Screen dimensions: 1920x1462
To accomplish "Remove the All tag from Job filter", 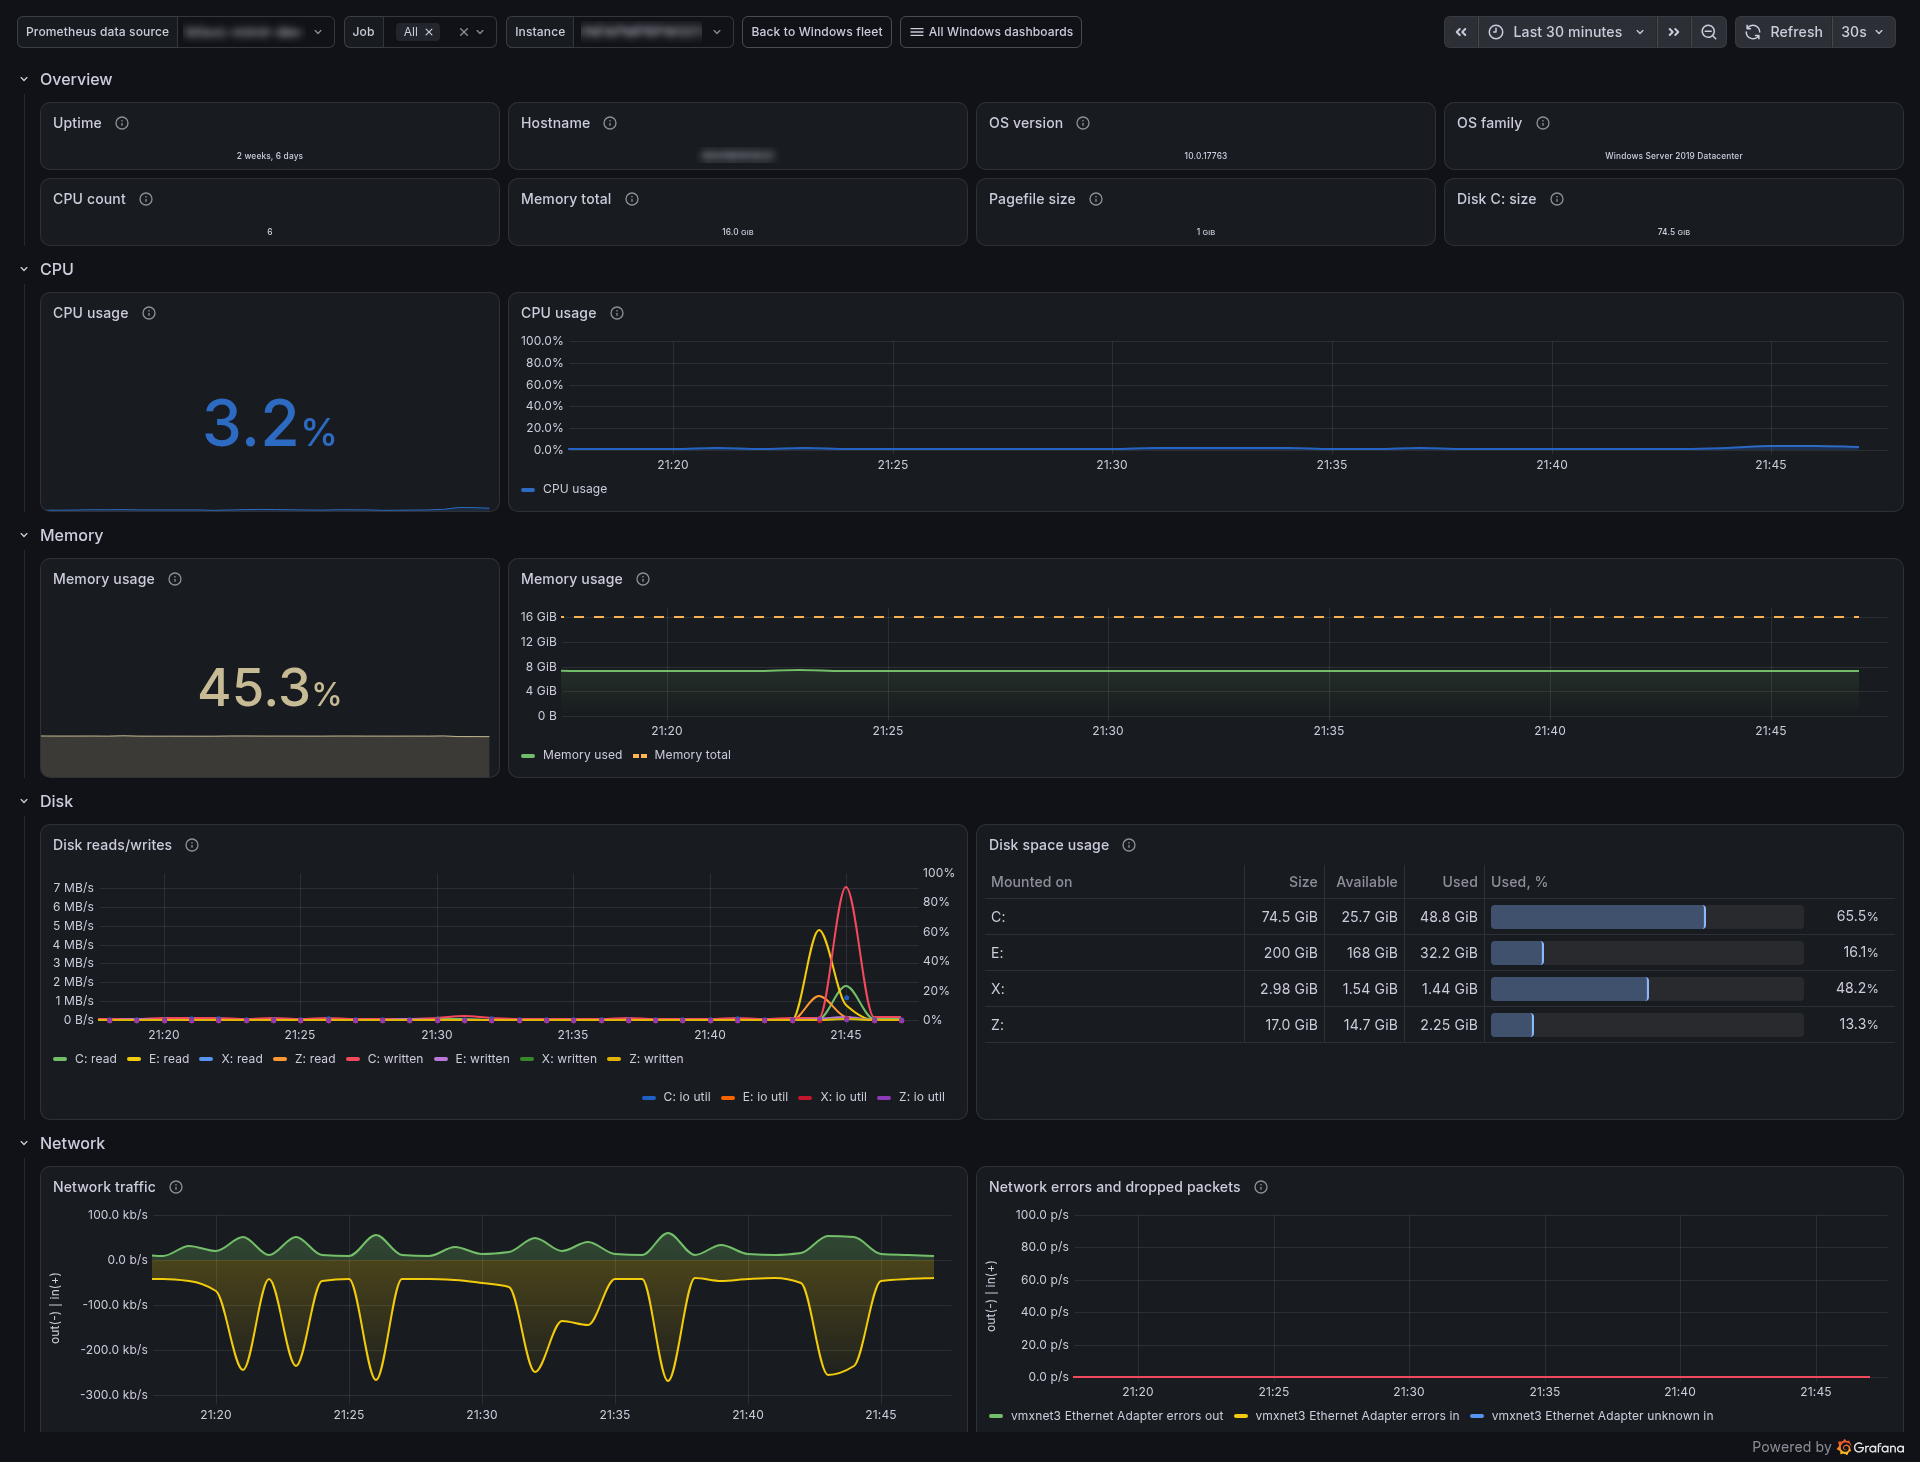I will [429, 32].
